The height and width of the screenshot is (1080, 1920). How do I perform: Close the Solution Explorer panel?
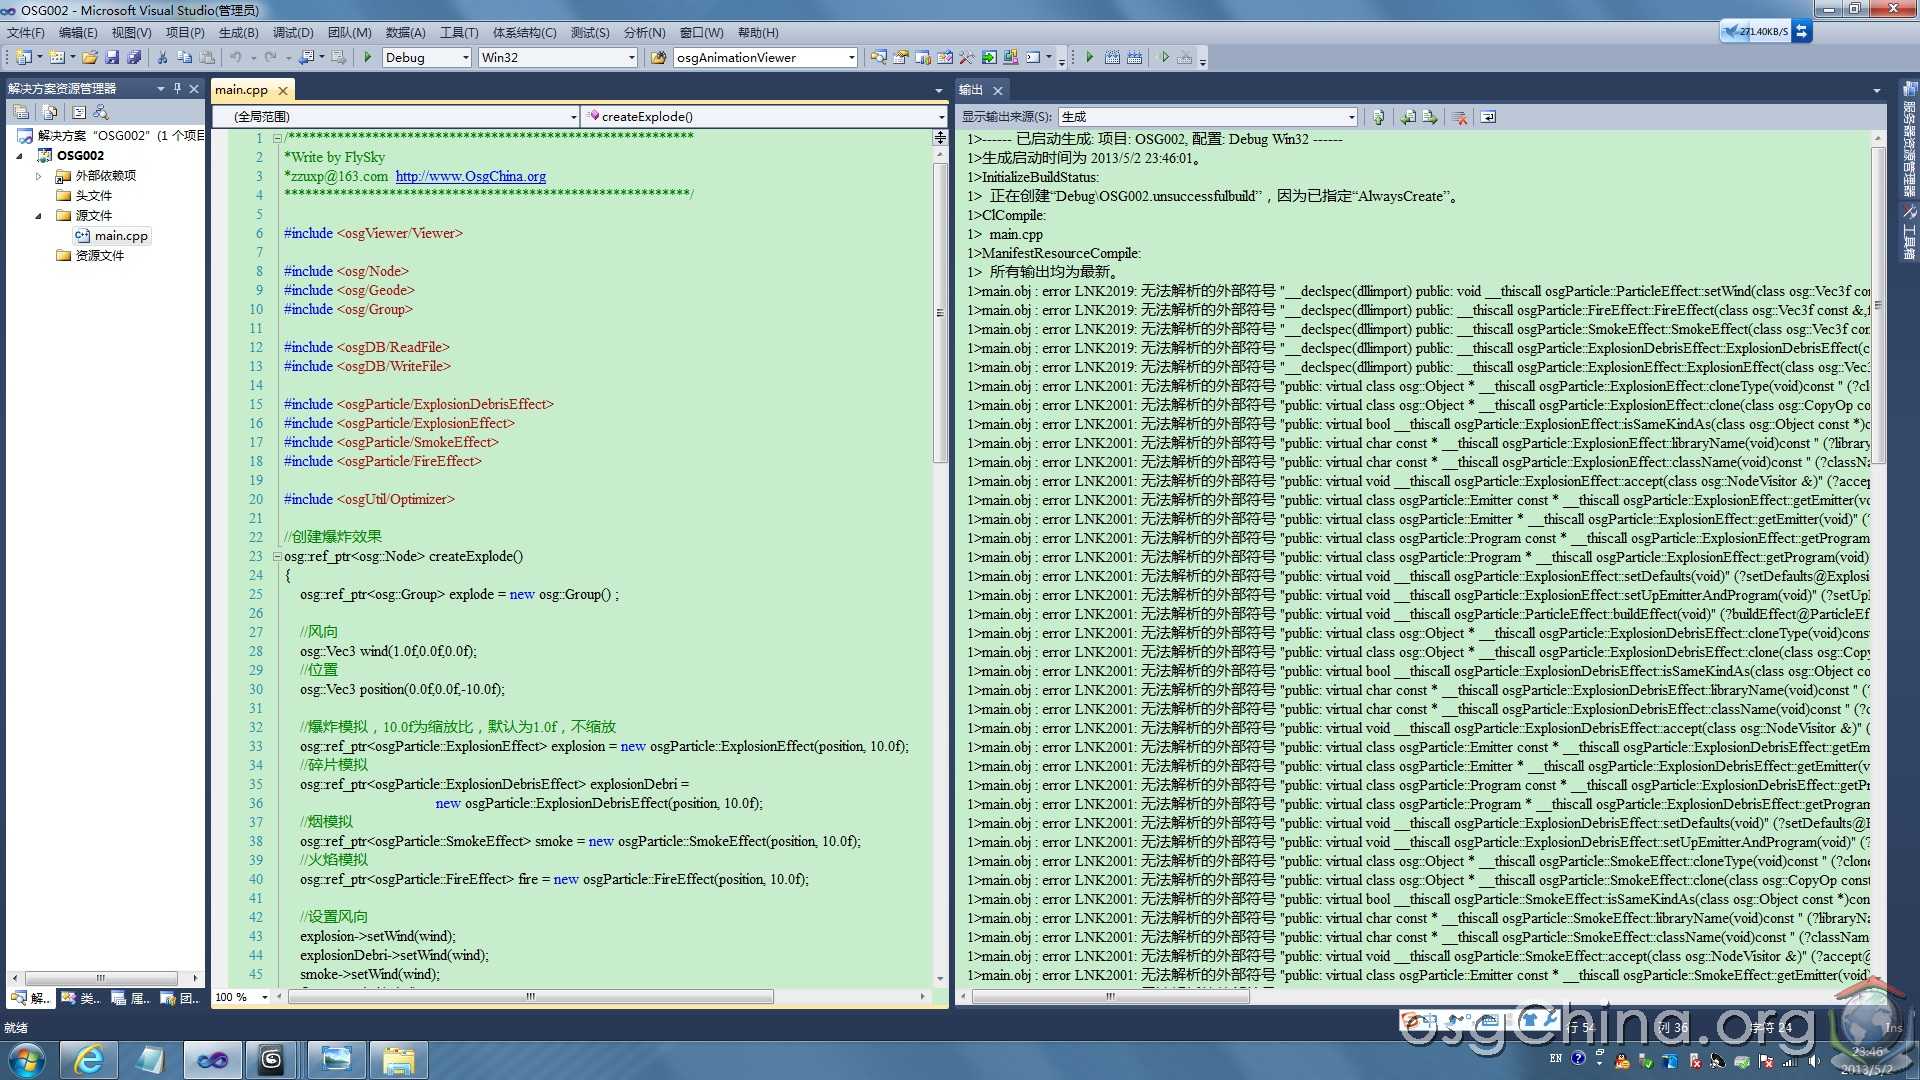click(194, 88)
